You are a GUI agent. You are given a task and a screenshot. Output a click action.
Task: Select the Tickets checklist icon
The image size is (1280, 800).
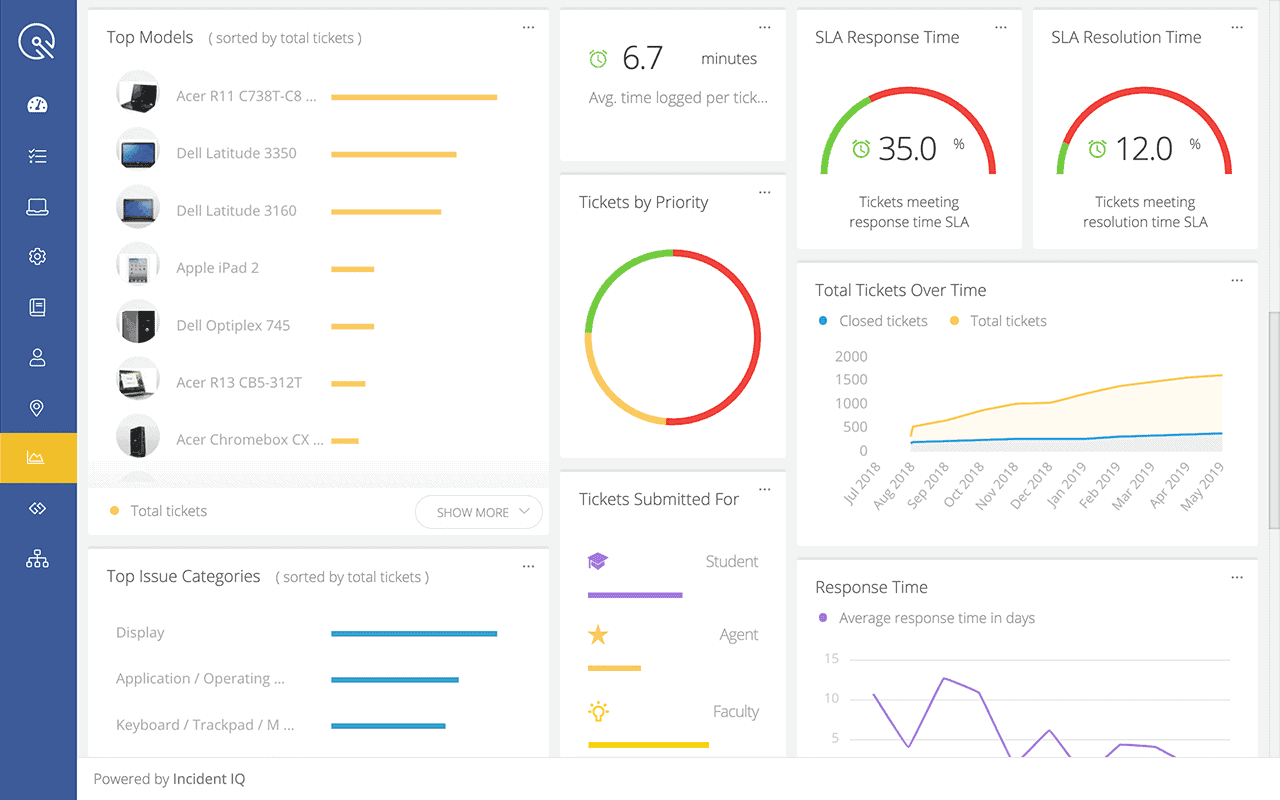37,155
